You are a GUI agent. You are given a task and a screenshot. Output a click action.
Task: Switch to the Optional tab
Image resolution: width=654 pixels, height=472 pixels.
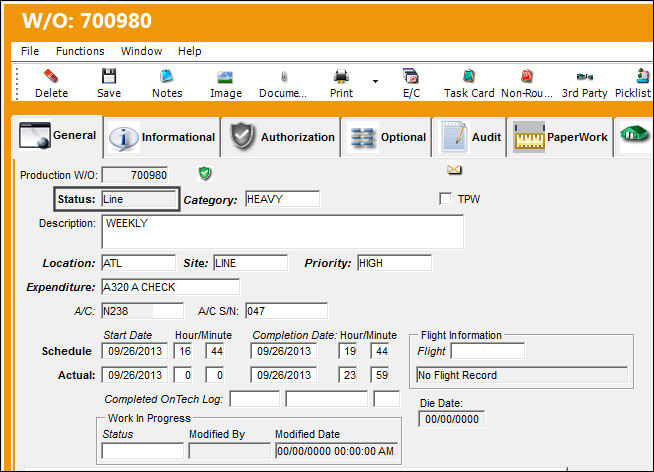click(386, 137)
